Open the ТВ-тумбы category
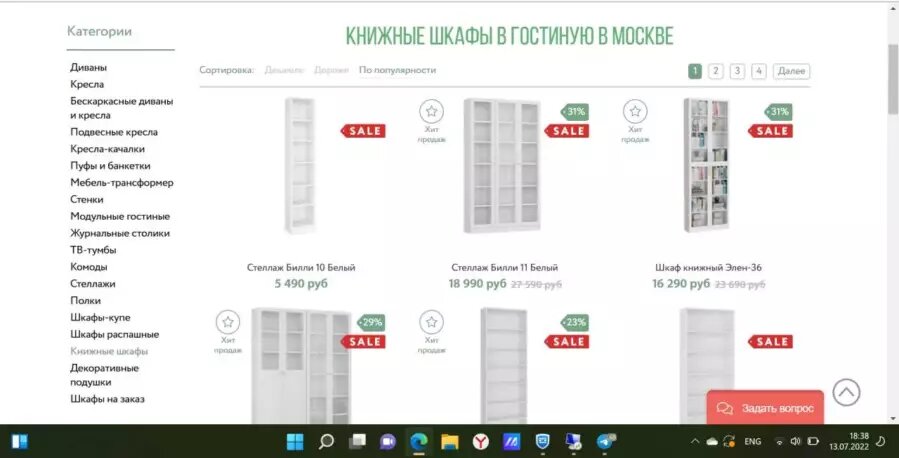This screenshot has height=458, width=899. [x=93, y=250]
